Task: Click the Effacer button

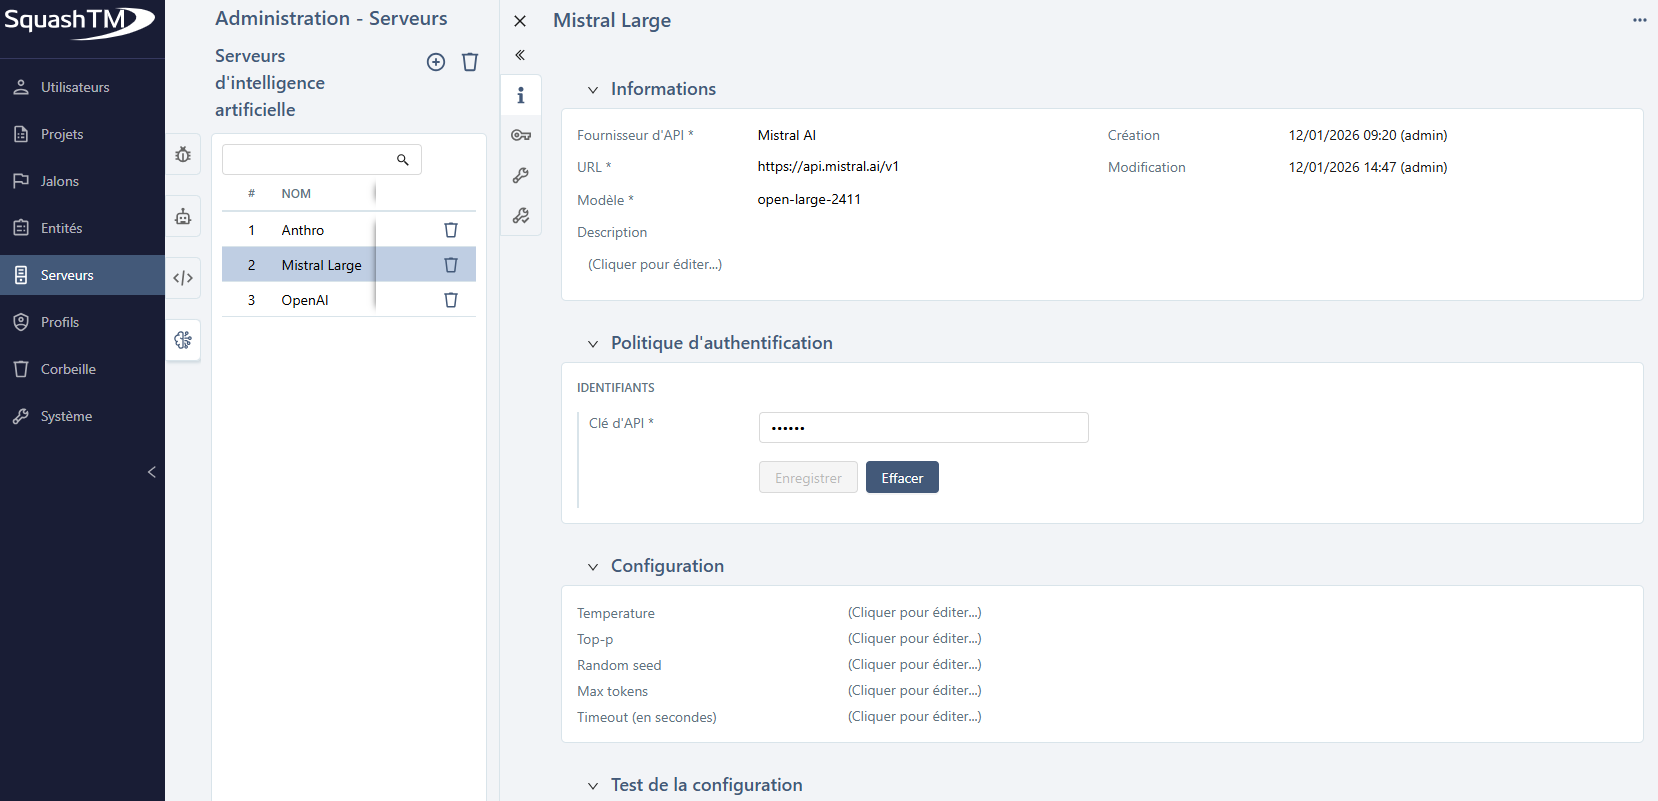Action: point(902,477)
